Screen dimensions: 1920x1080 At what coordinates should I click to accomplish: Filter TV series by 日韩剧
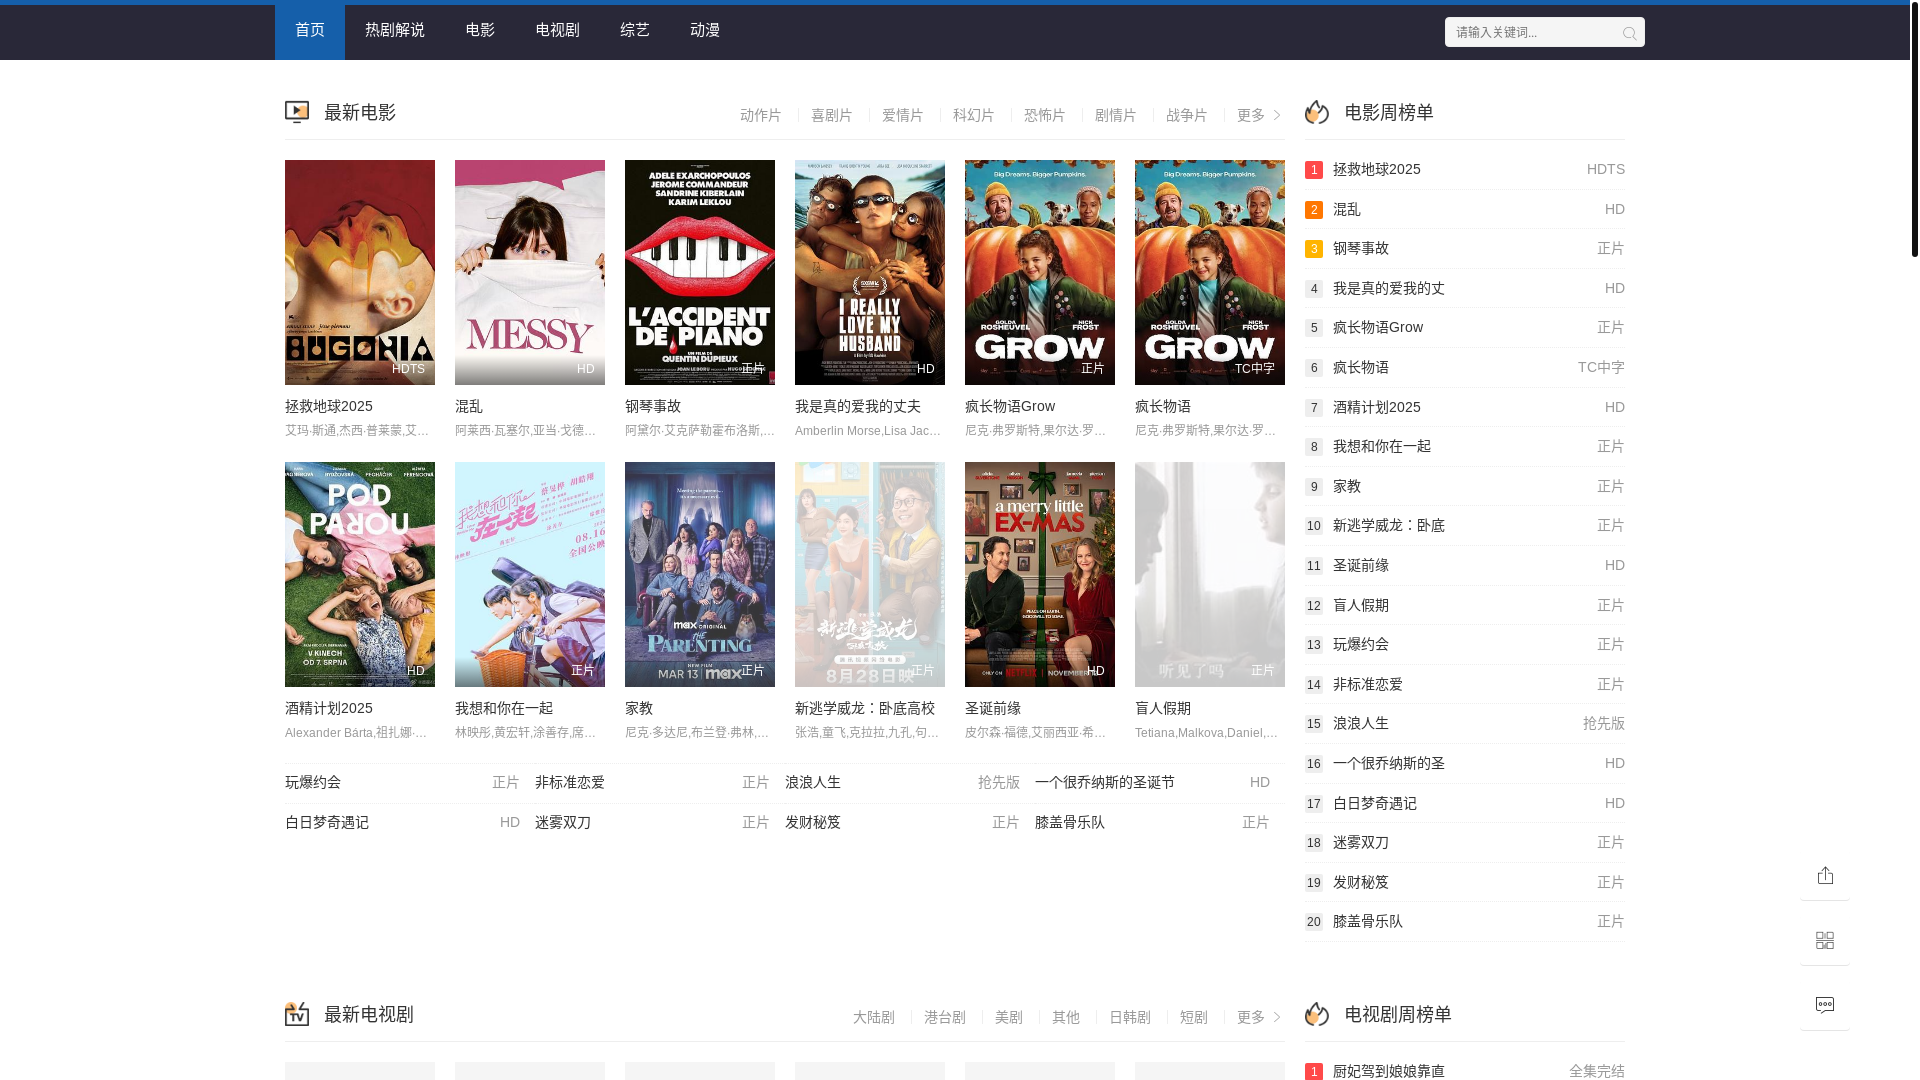(1129, 1018)
